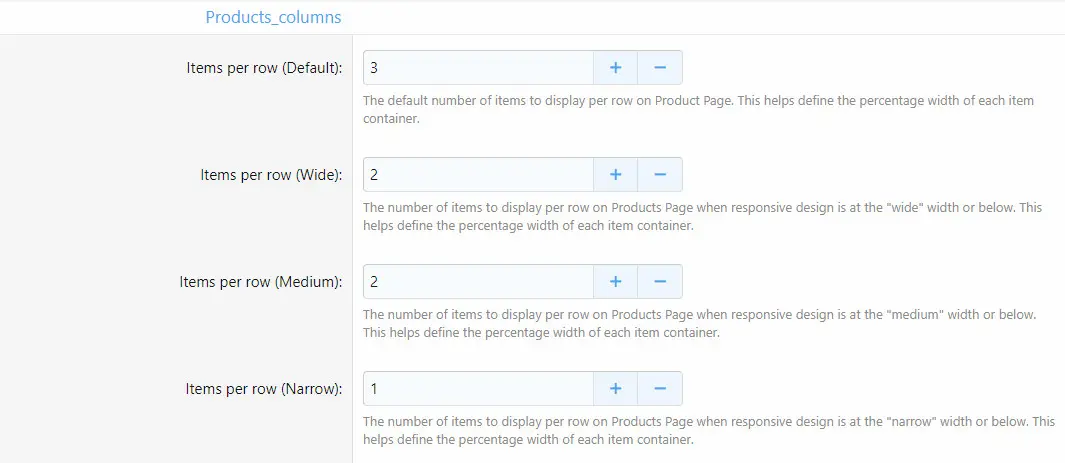Focus the Items per row (Wide) field
Image resolution: width=1065 pixels, height=463 pixels.
478,174
